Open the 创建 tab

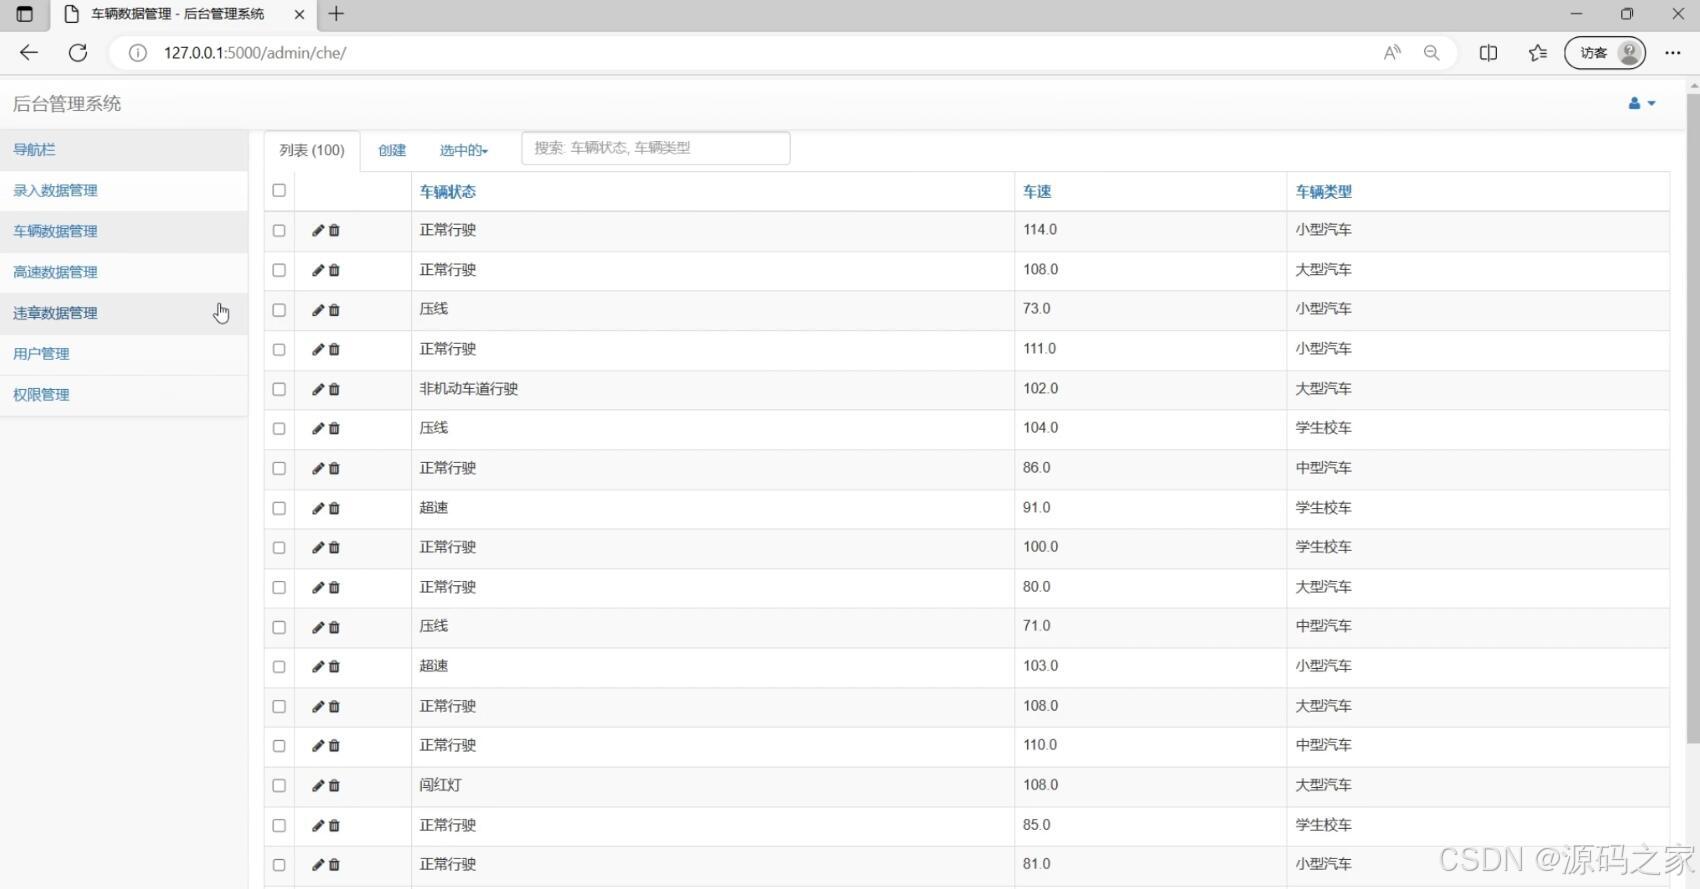(x=392, y=150)
